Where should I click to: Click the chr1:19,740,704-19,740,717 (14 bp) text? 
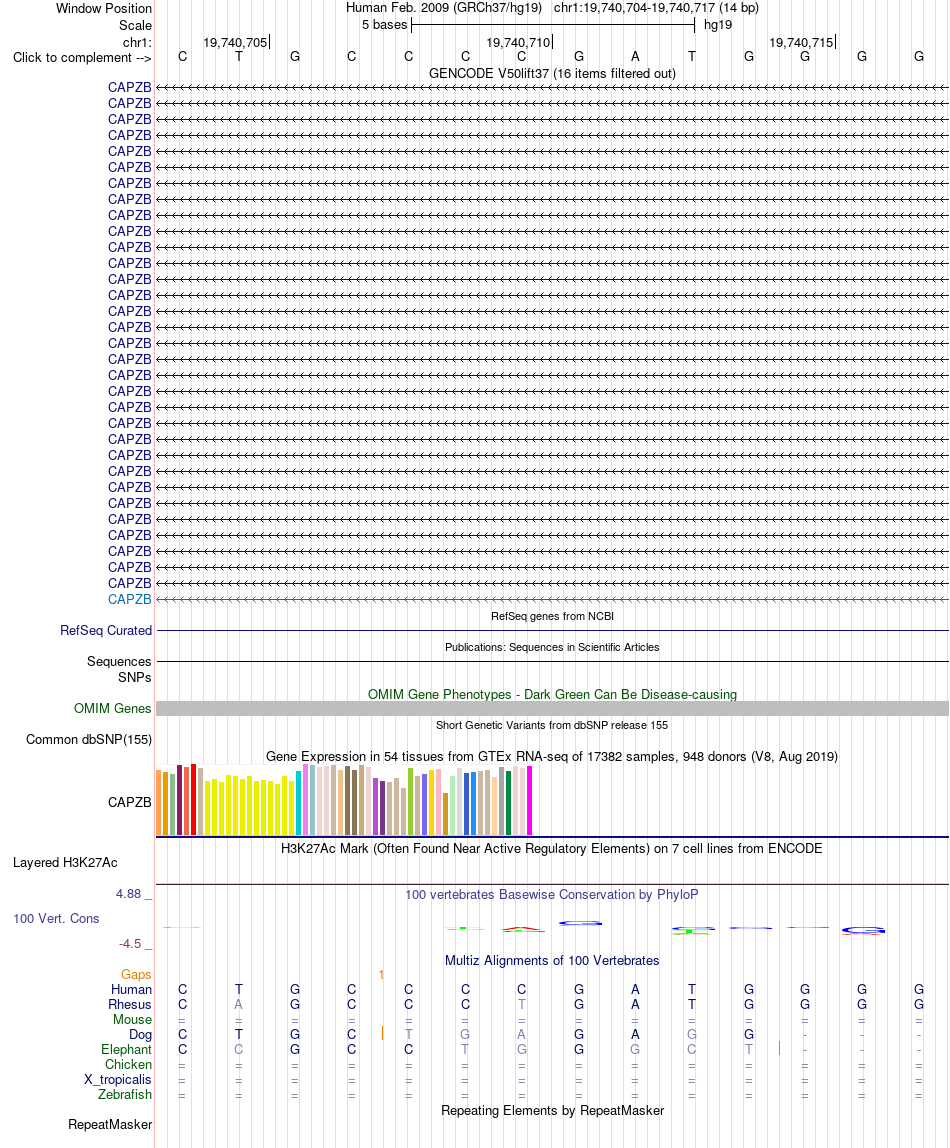(657, 8)
